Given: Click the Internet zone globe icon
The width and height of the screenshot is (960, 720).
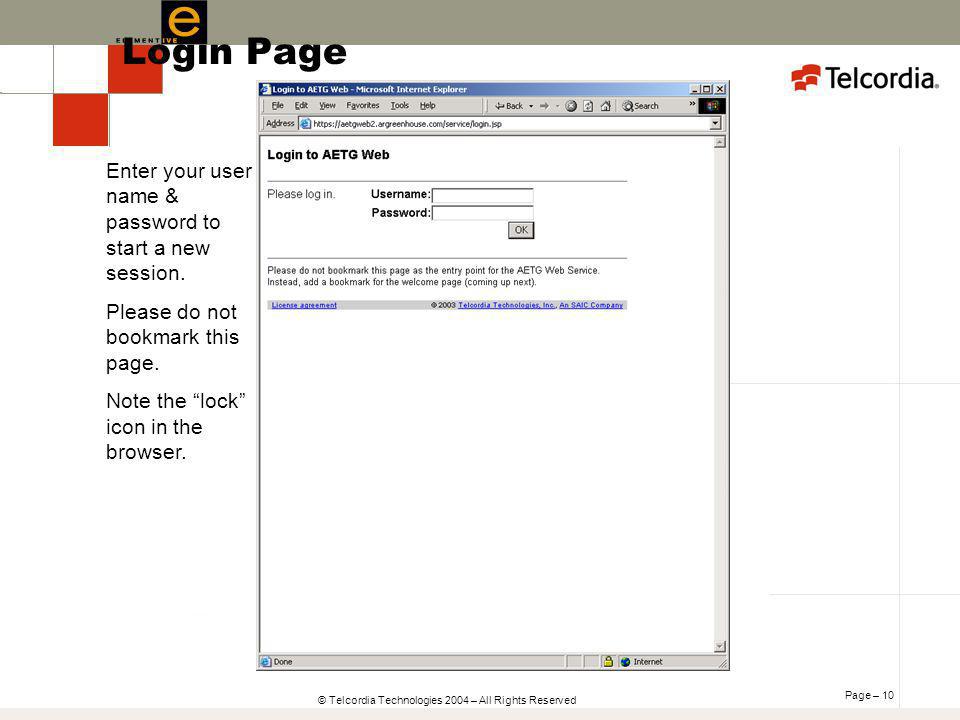Looking at the screenshot, I should click(x=625, y=662).
